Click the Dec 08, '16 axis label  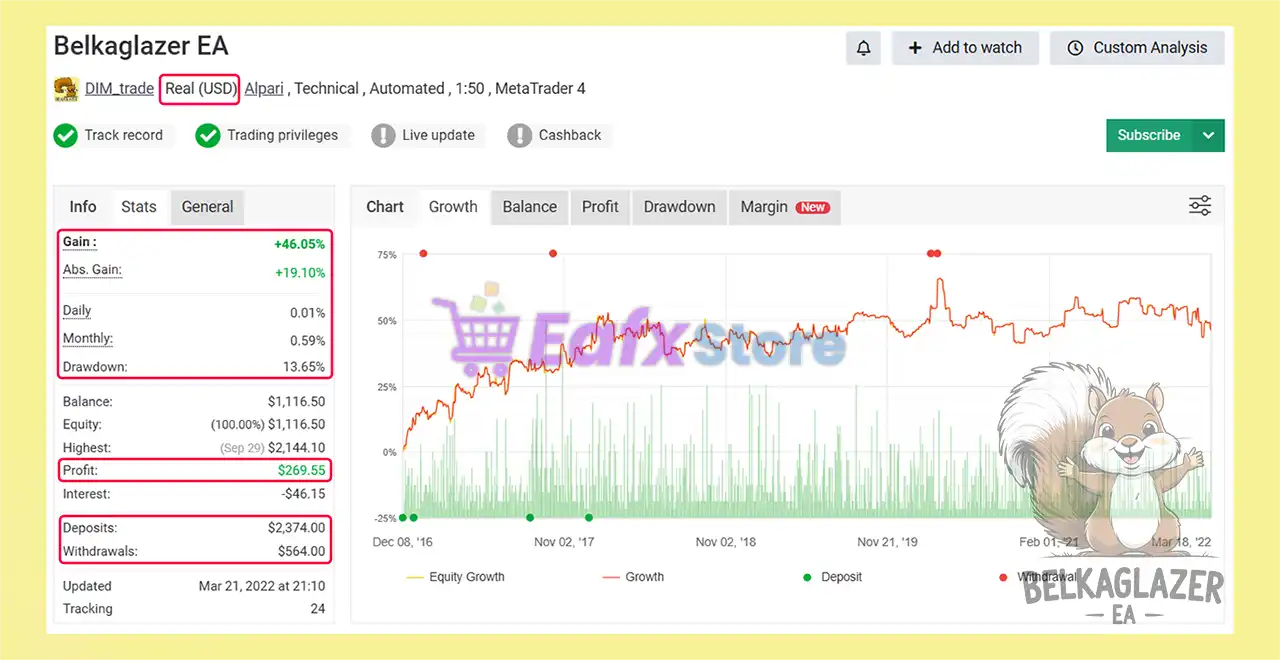tap(402, 541)
